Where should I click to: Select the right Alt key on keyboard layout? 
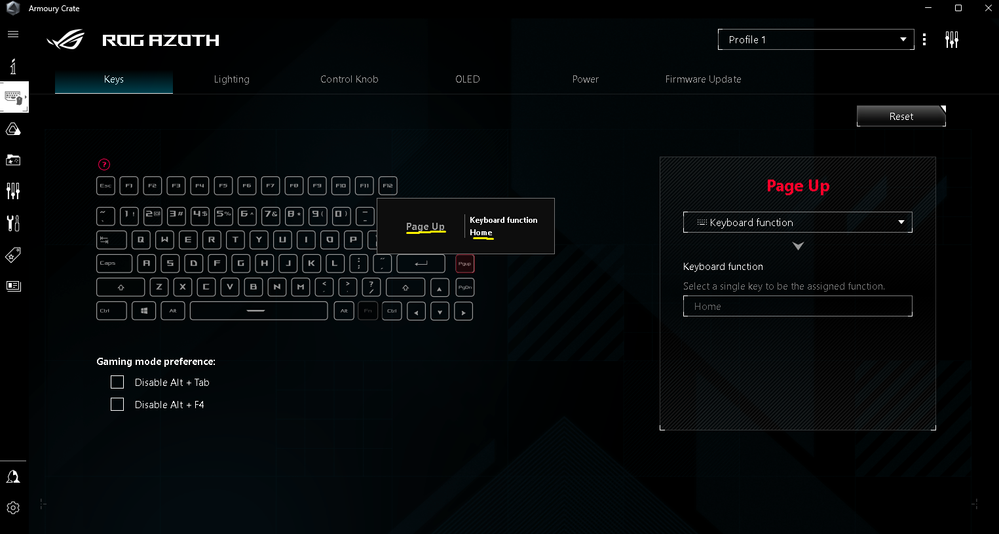click(x=343, y=311)
